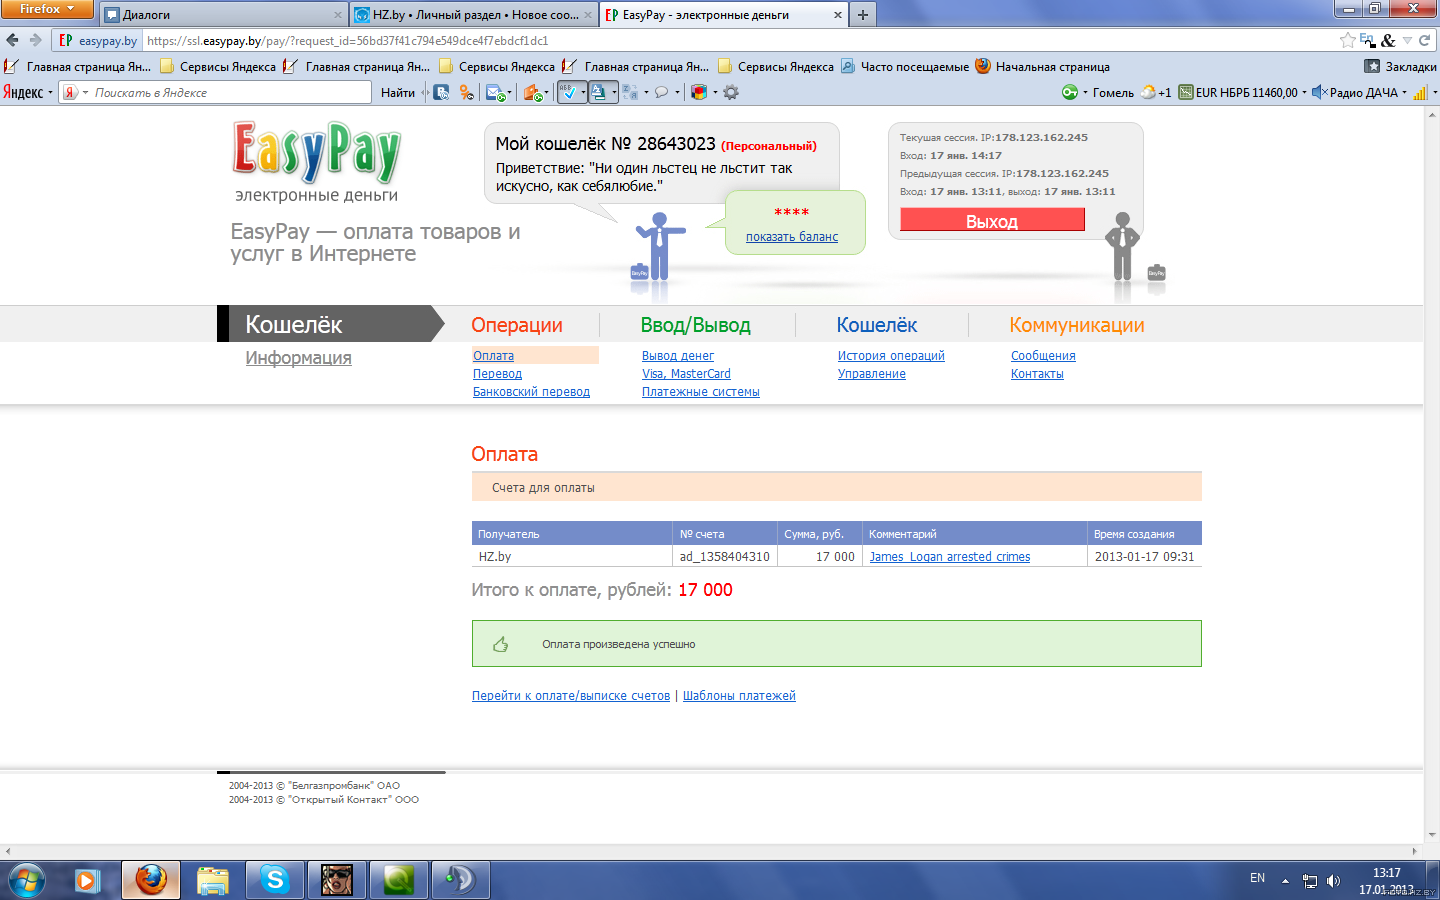Open the Сообщения link
1440x900 pixels.
pos(1043,356)
